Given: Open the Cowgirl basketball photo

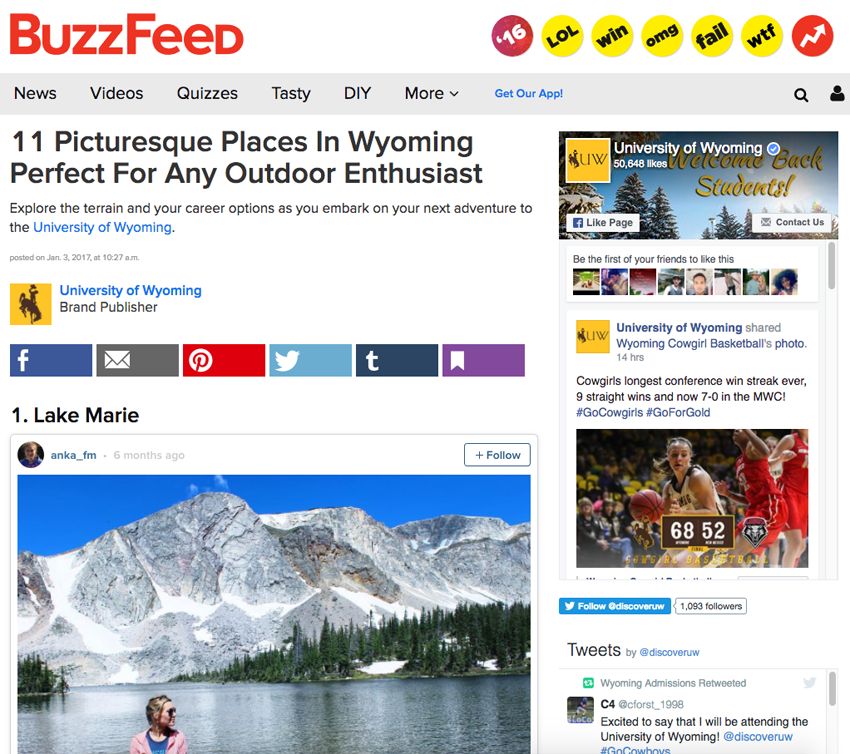Looking at the screenshot, I should click(x=692, y=498).
